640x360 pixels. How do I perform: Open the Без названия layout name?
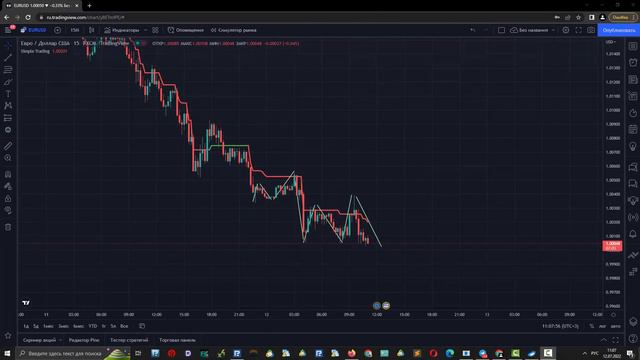point(529,30)
